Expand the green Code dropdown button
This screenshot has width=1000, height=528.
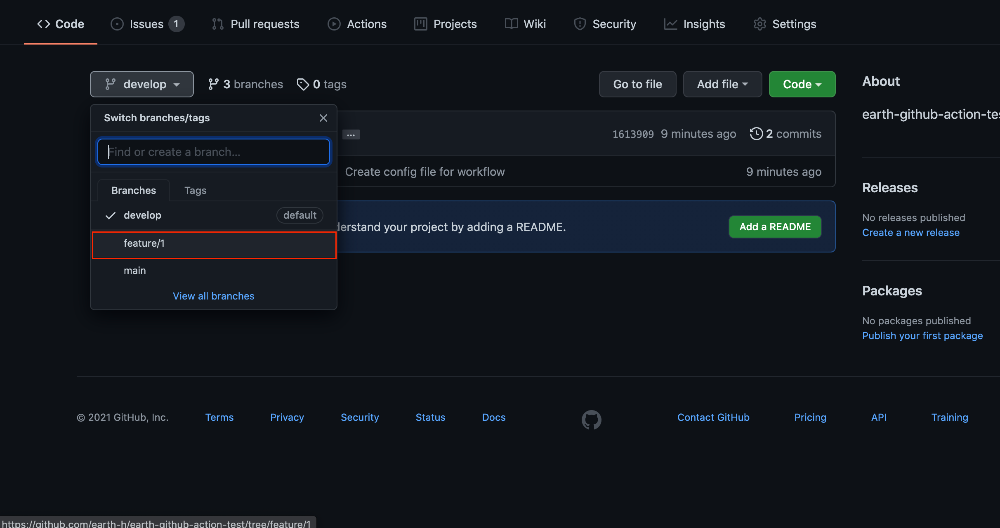802,84
